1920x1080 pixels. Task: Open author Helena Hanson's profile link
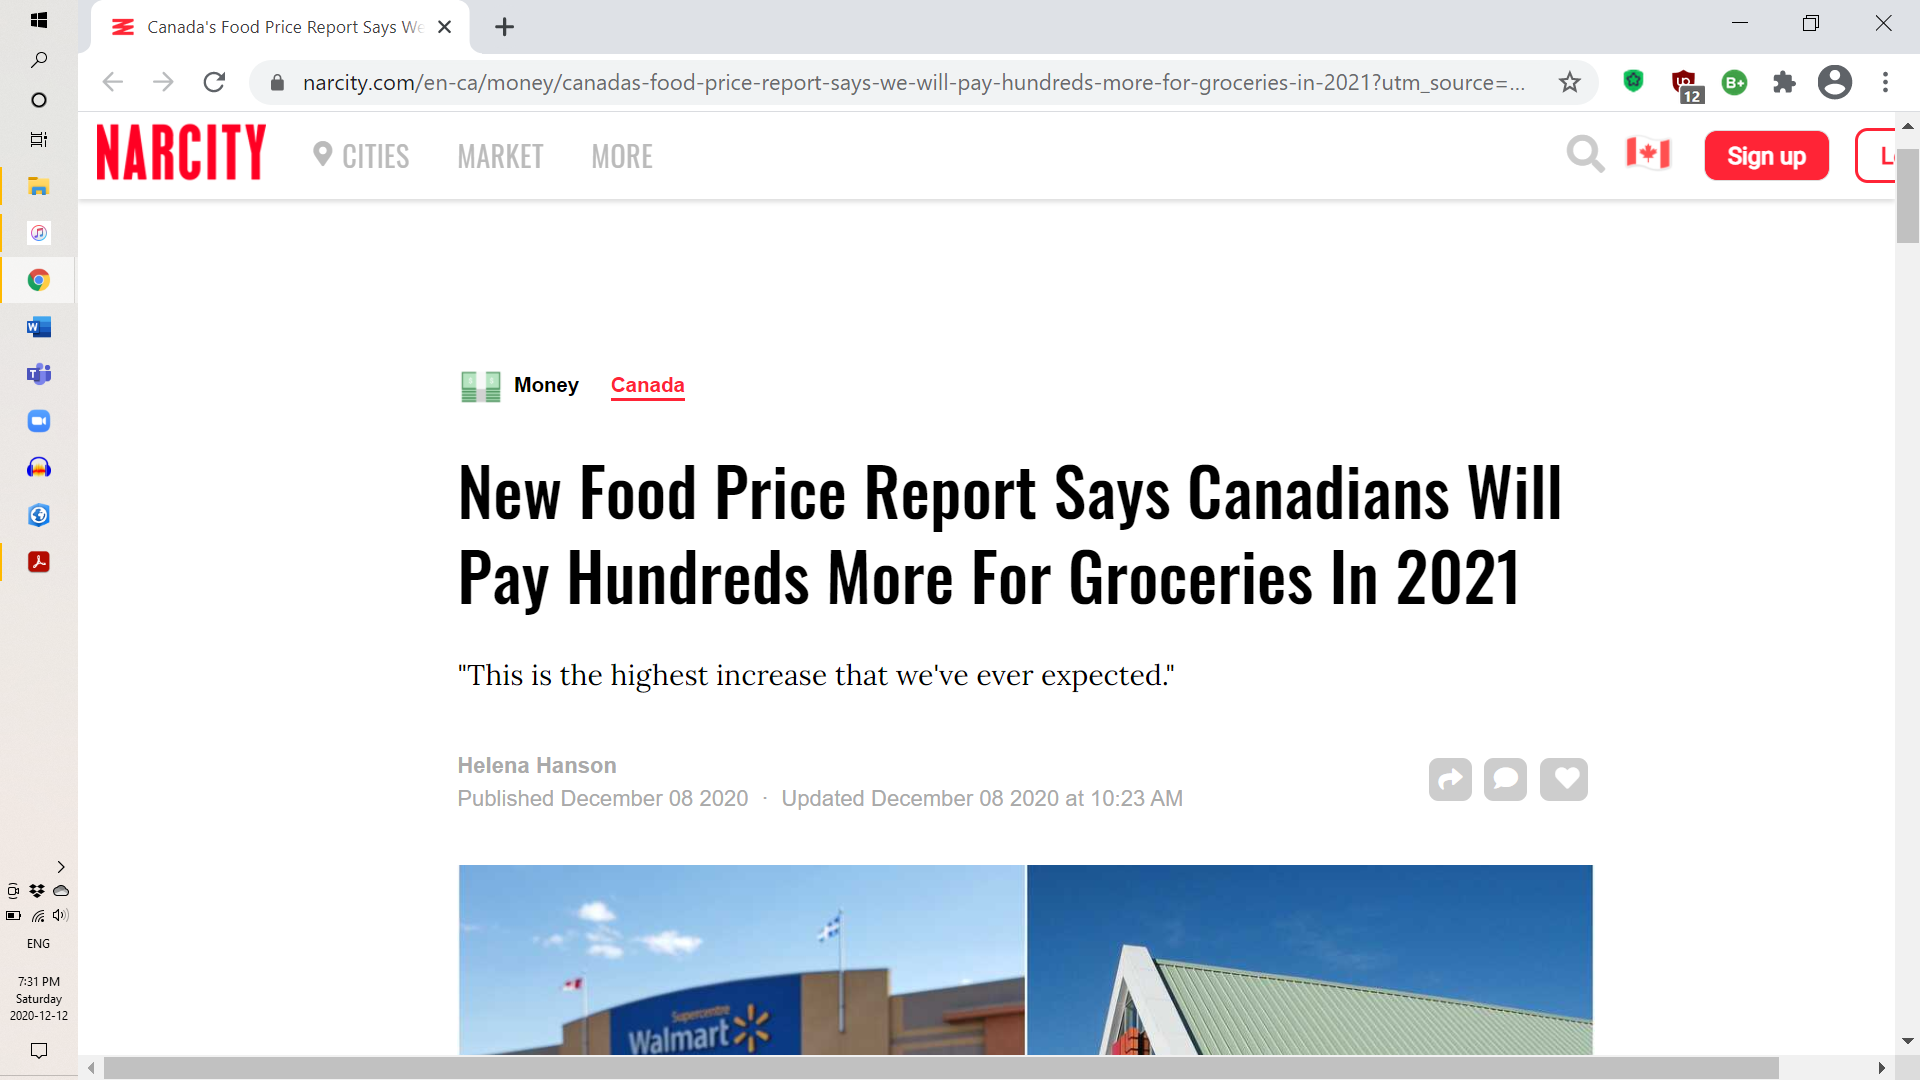(537, 765)
